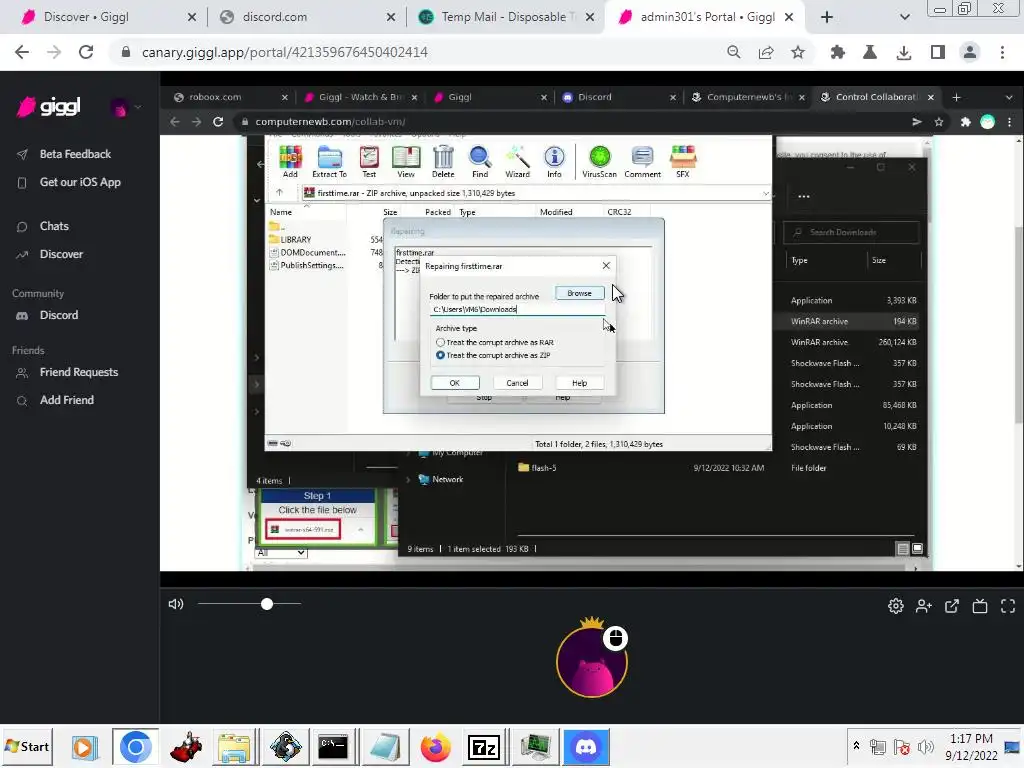Open the Giggl user avatar dropdown
Screen dimensions: 1024x768
click(126, 108)
